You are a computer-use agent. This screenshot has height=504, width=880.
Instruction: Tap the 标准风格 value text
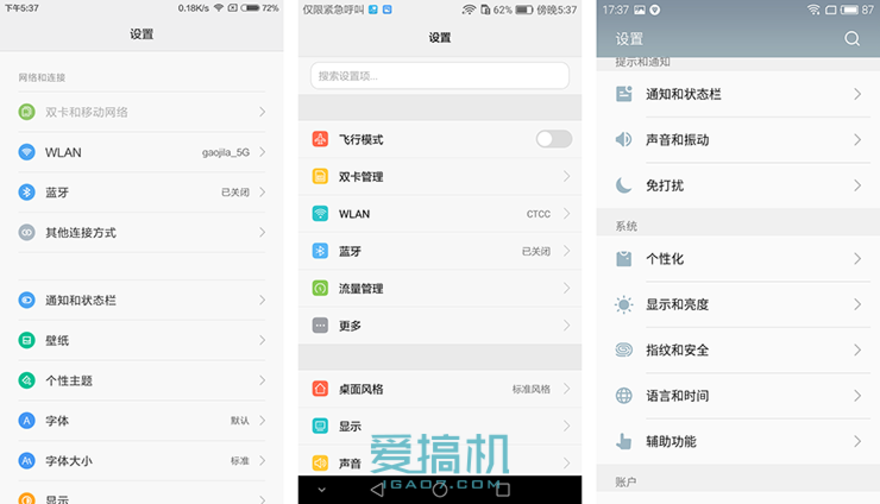pos(531,389)
